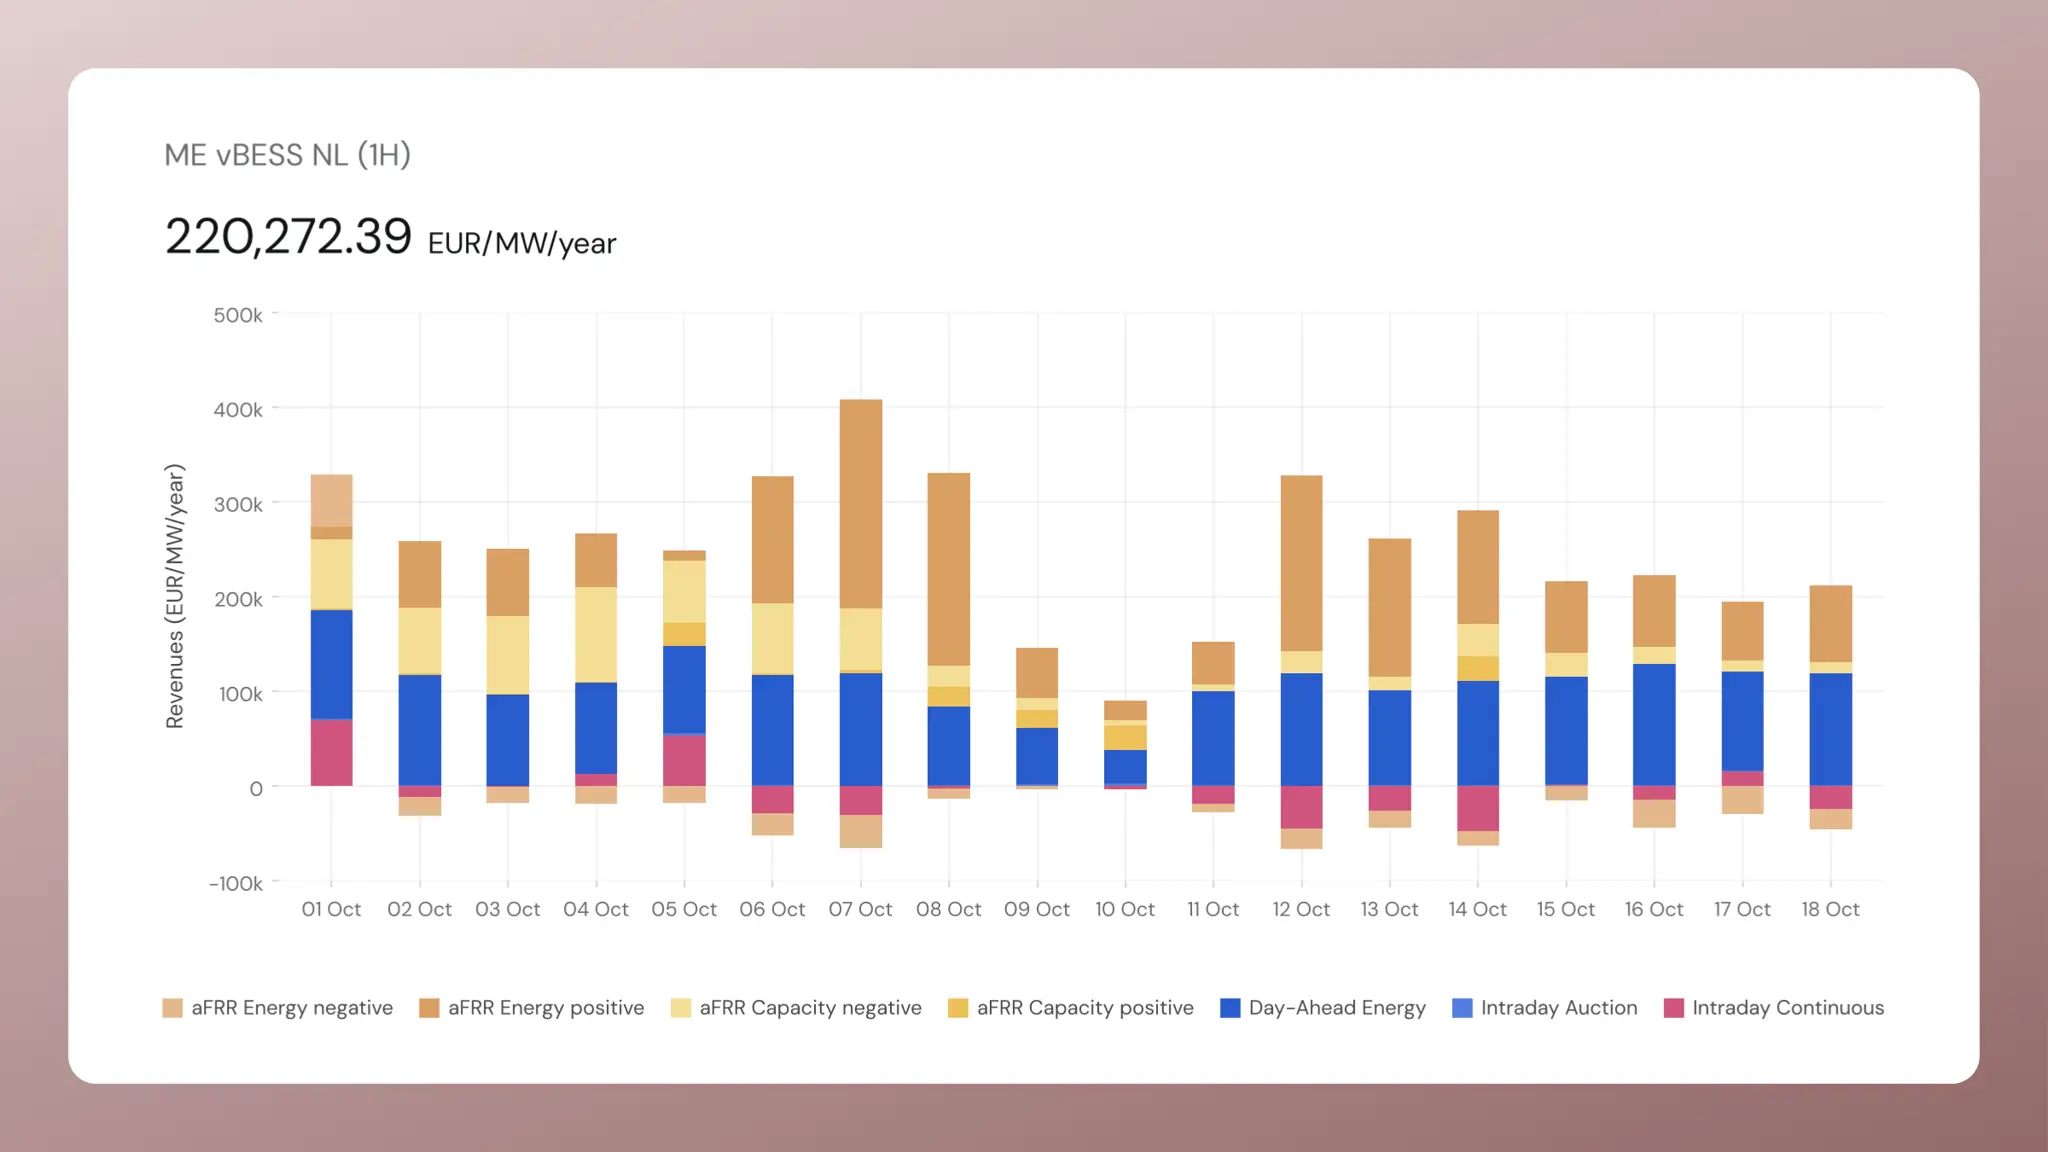2048x1152 pixels.
Task: Click the Intraday Continuous legend label
Action: [1788, 1008]
